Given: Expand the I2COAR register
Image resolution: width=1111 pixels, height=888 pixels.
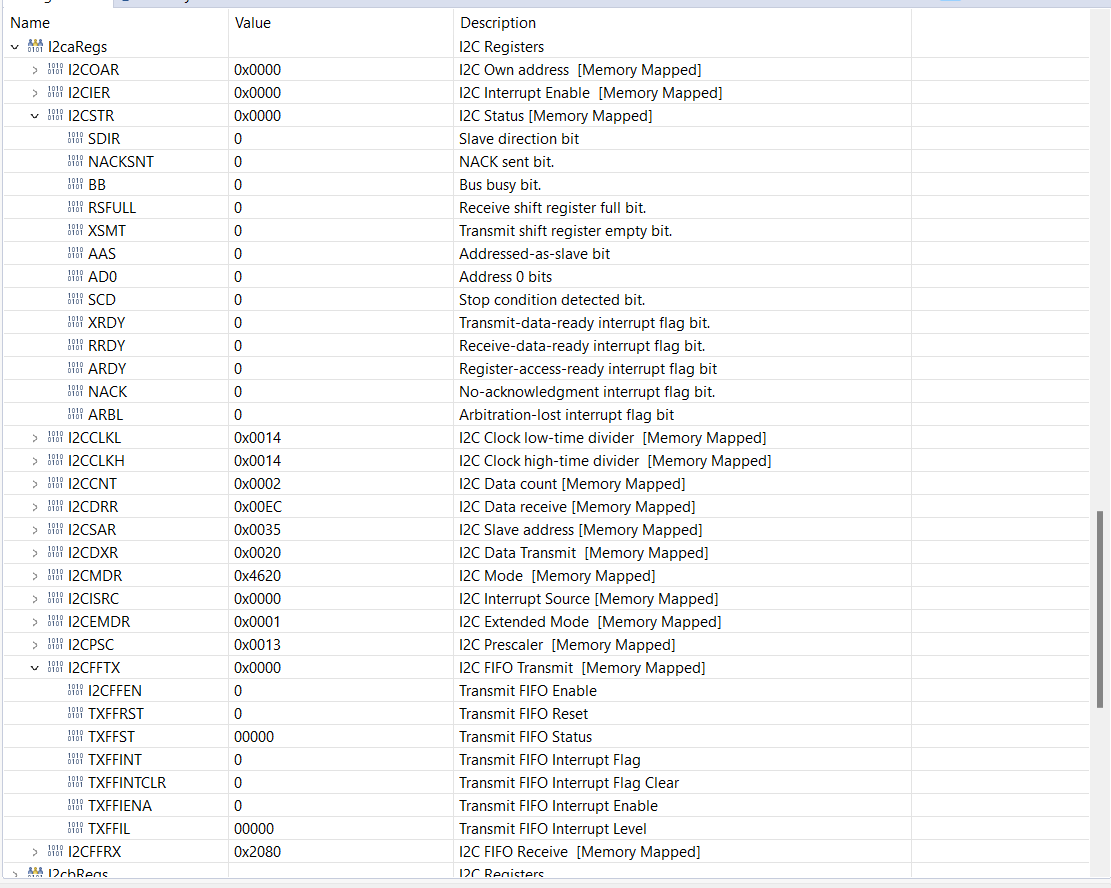Looking at the screenshot, I should click(x=35, y=70).
